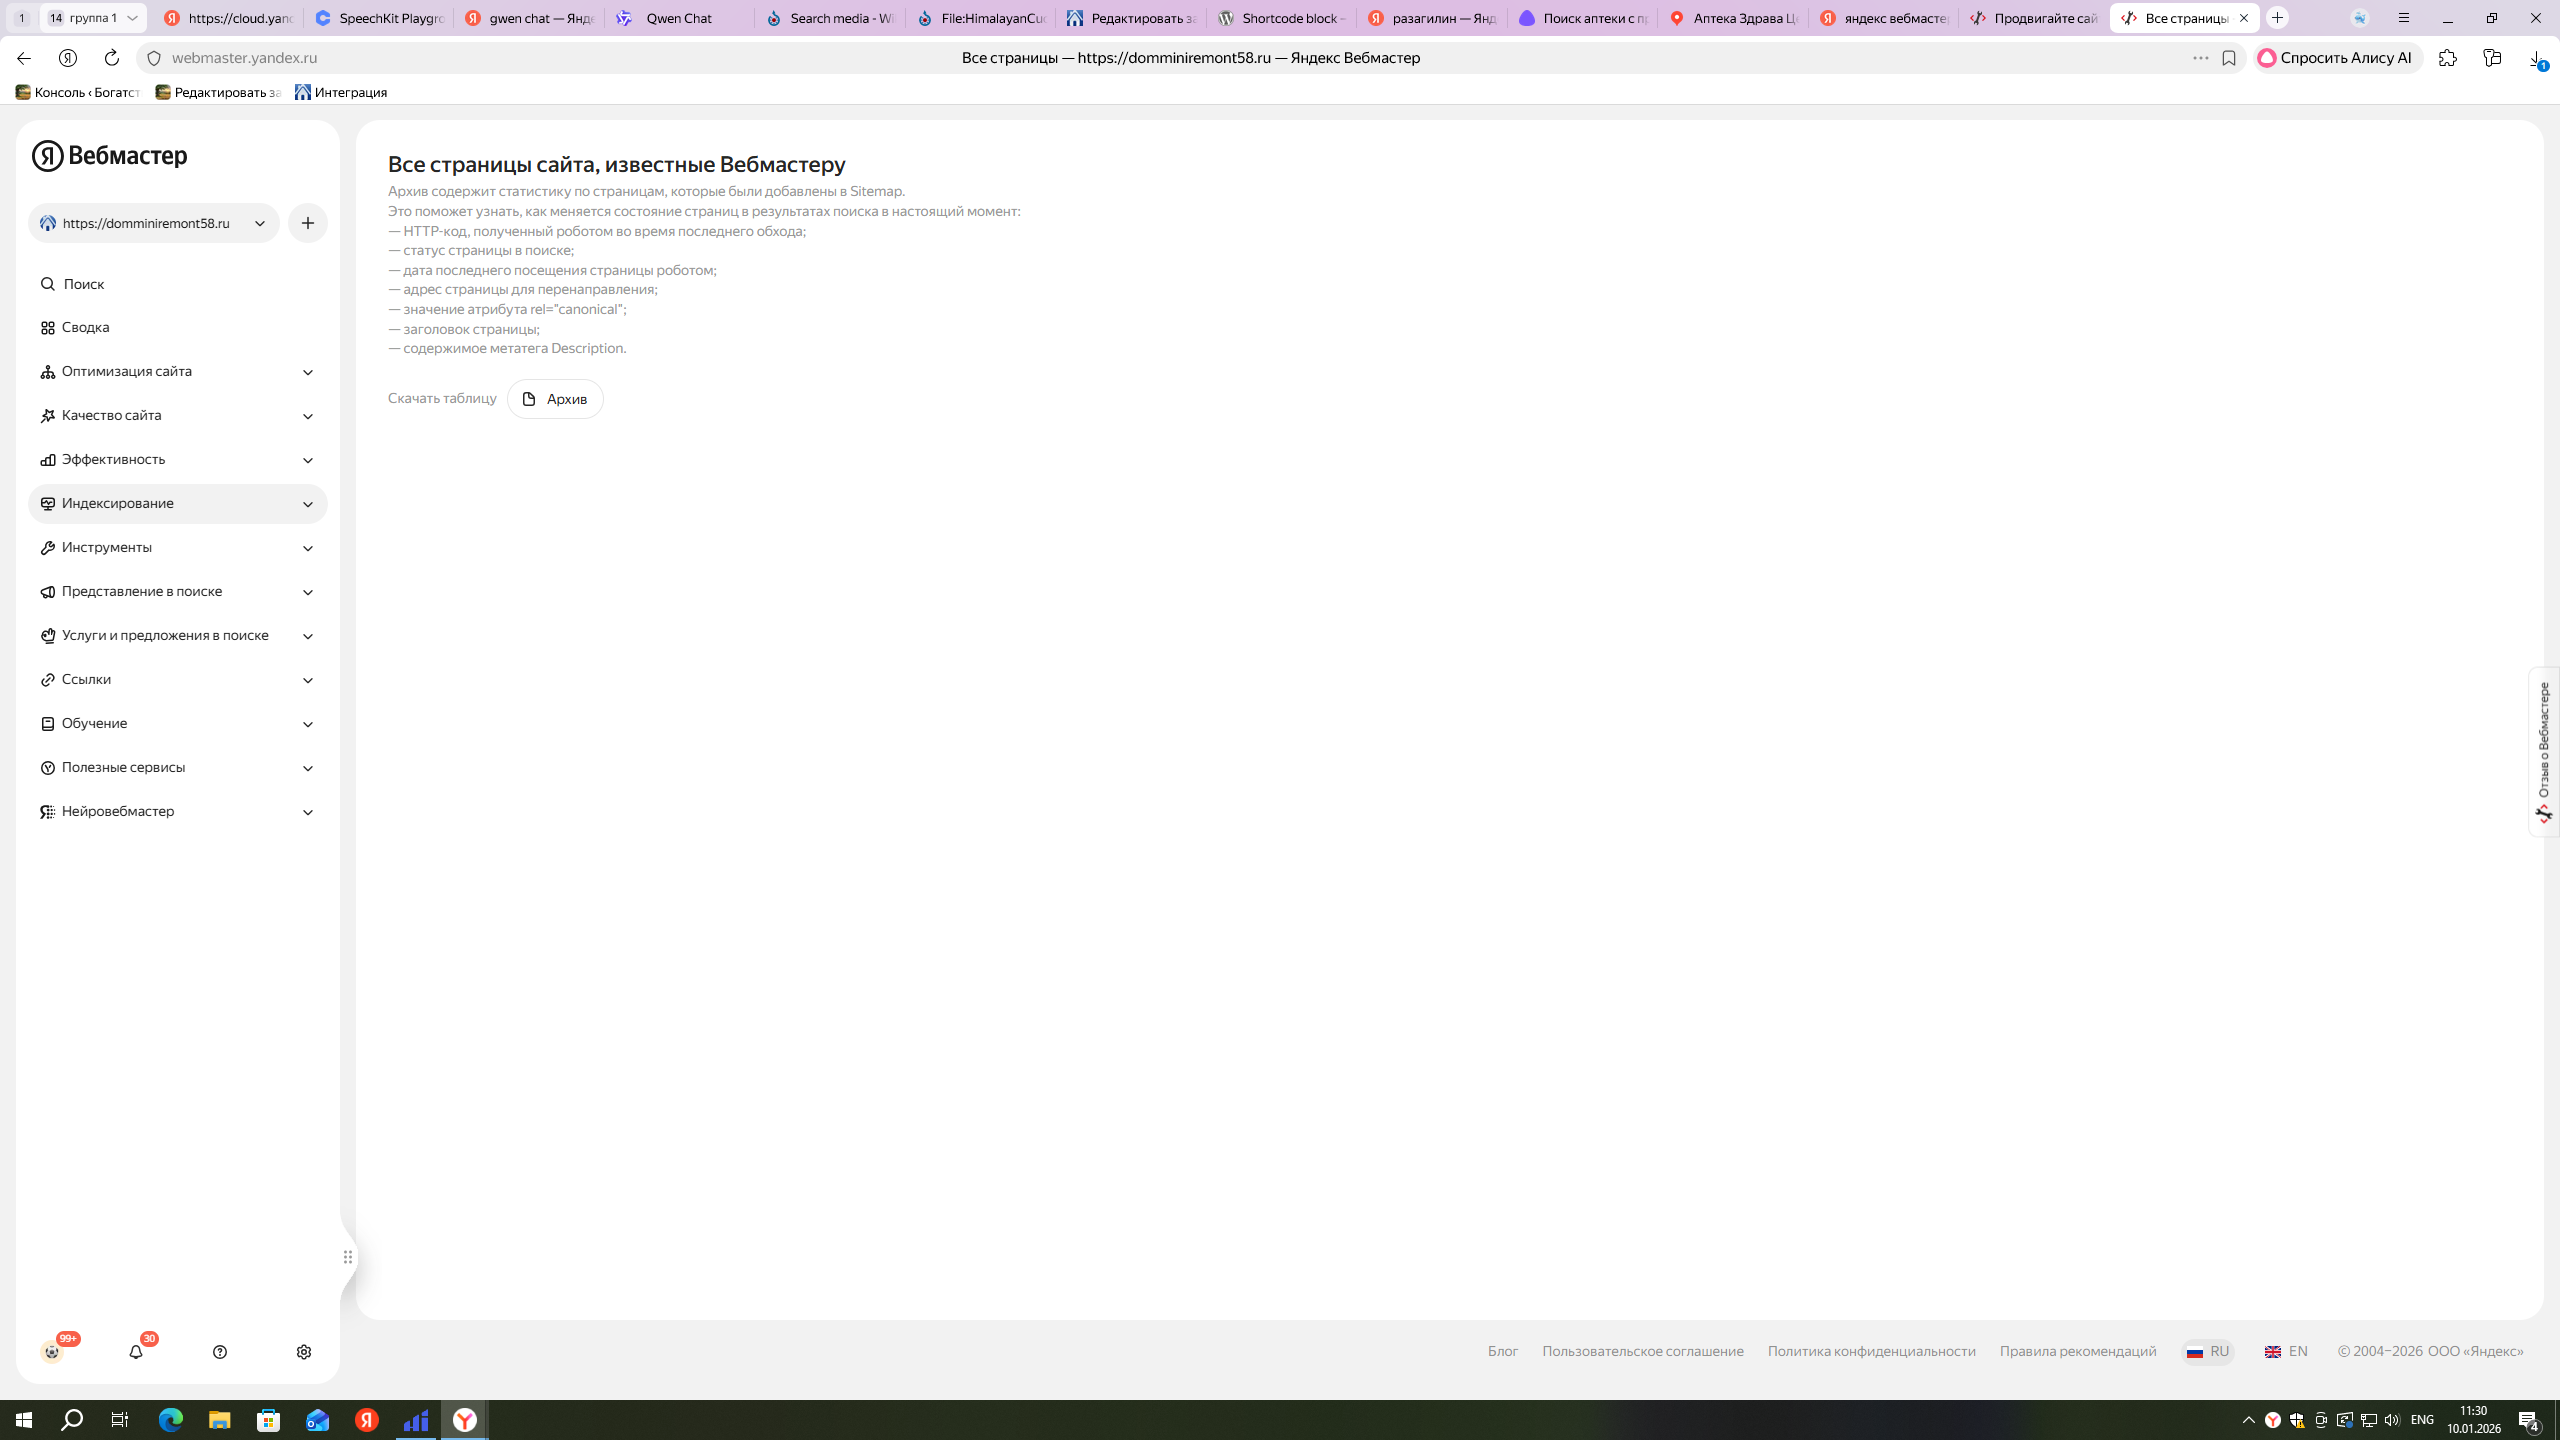Click the notifications bell icon
The image size is (2560, 1440).
[x=136, y=1352]
